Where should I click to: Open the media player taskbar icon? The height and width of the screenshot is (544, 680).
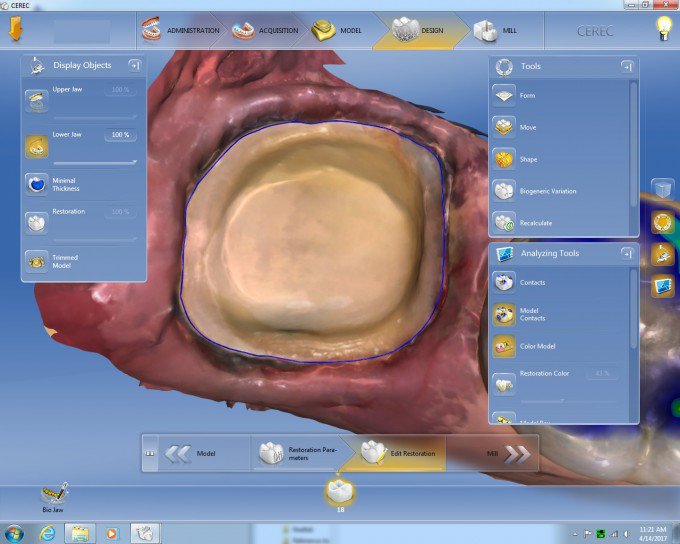(112, 533)
